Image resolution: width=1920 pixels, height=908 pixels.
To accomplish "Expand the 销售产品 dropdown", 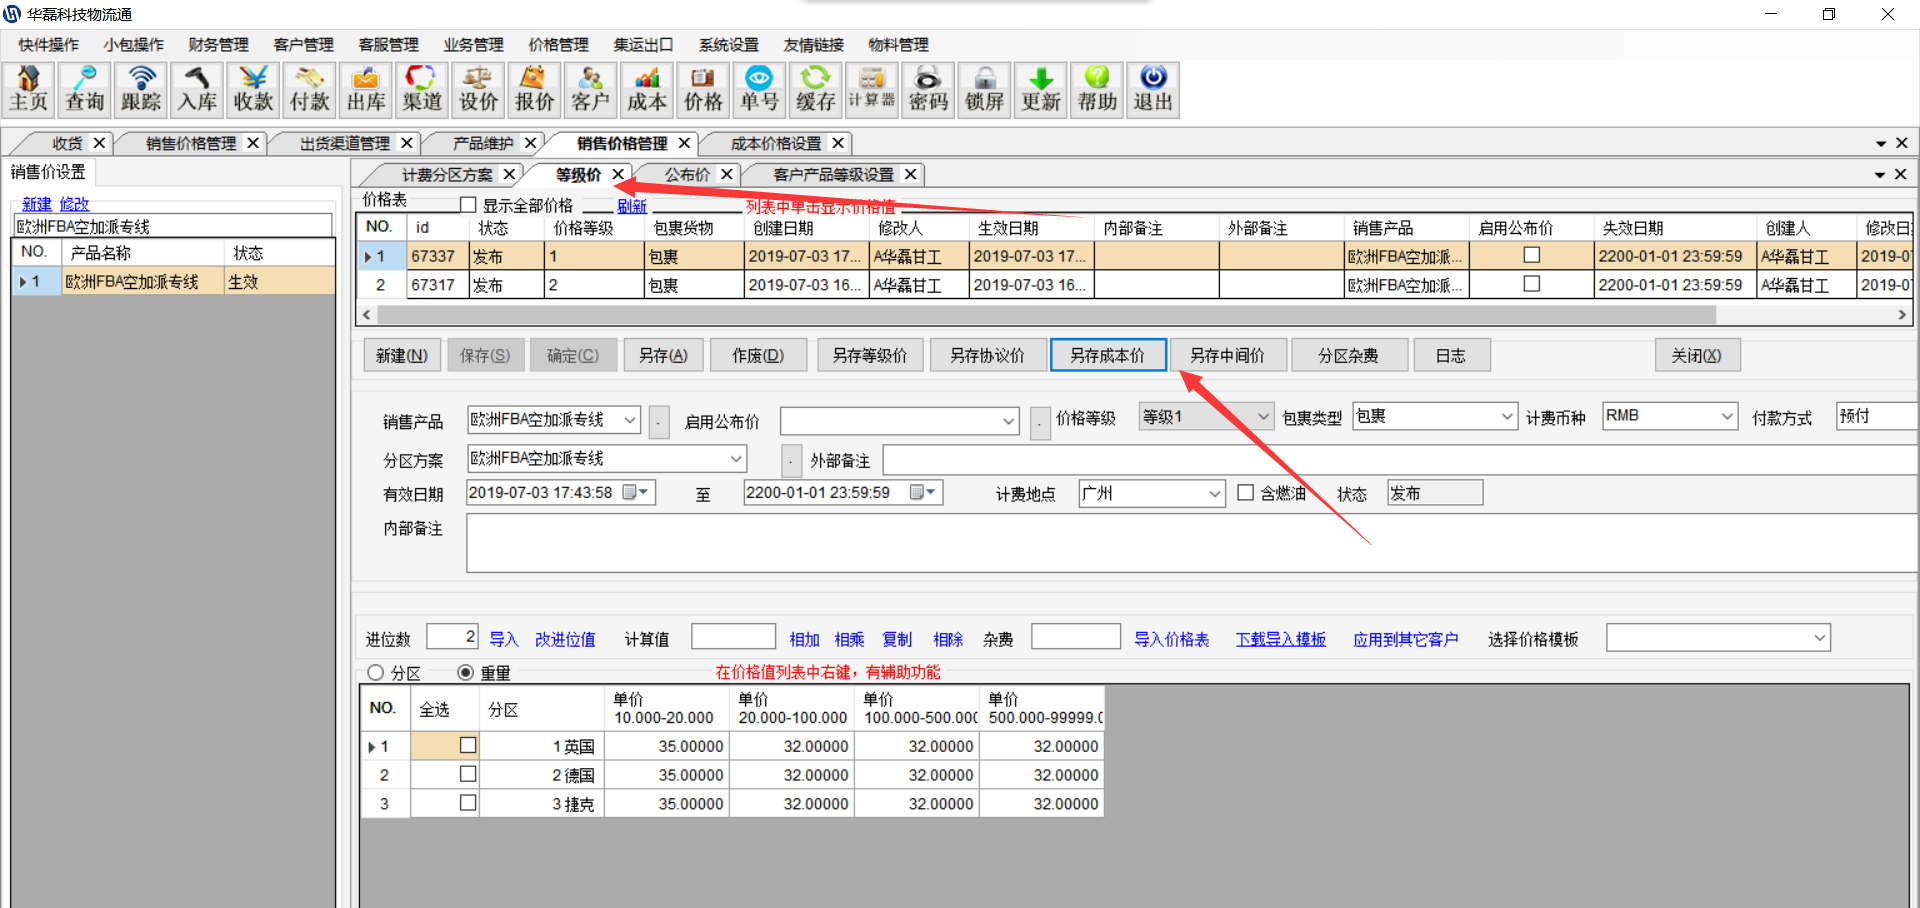I will coord(630,420).
